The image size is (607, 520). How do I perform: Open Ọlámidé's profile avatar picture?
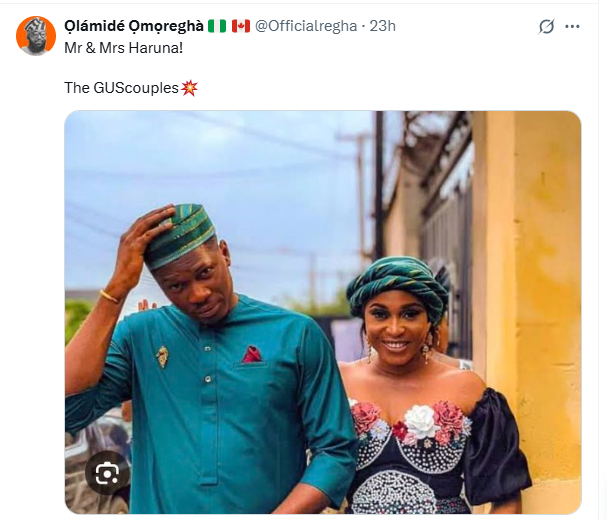[x=36, y=37]
